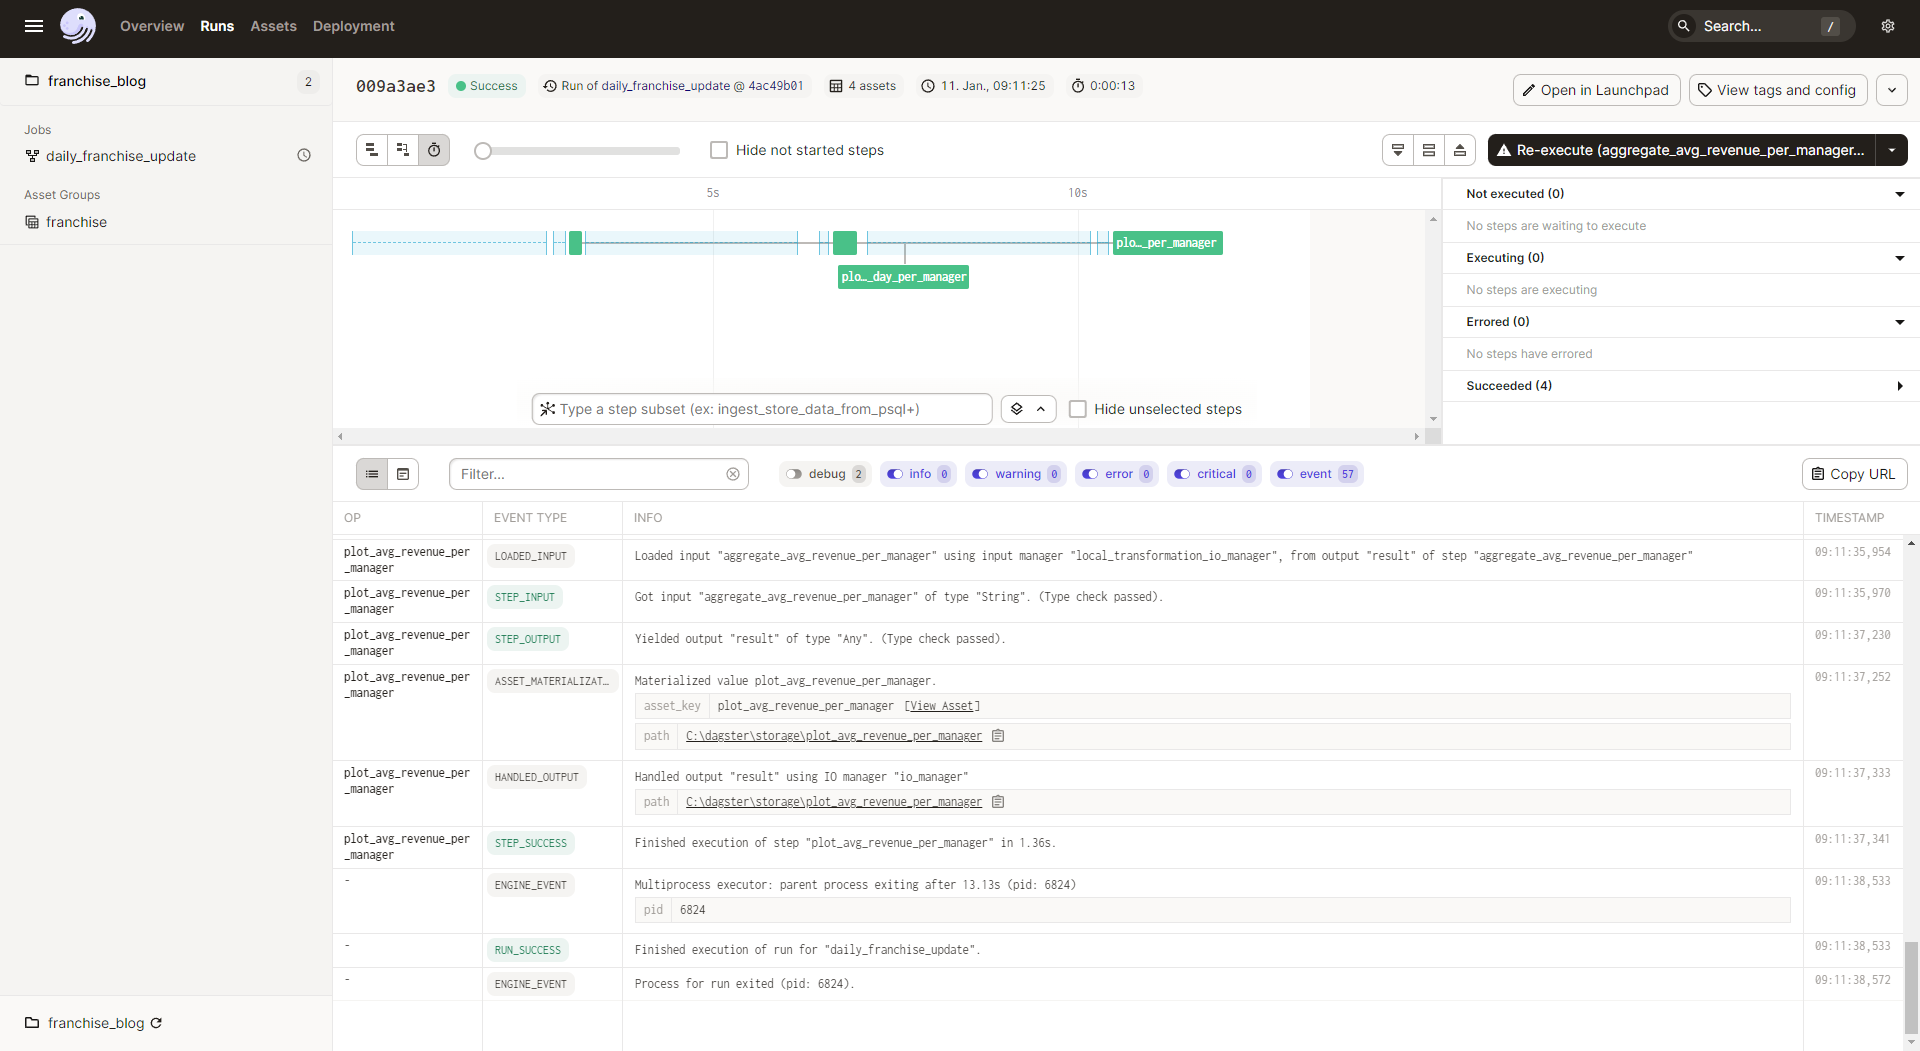Click the Dagster logo icon
The height and width of the screenshot is (1051, 1920).
click(x=78, y=26)
